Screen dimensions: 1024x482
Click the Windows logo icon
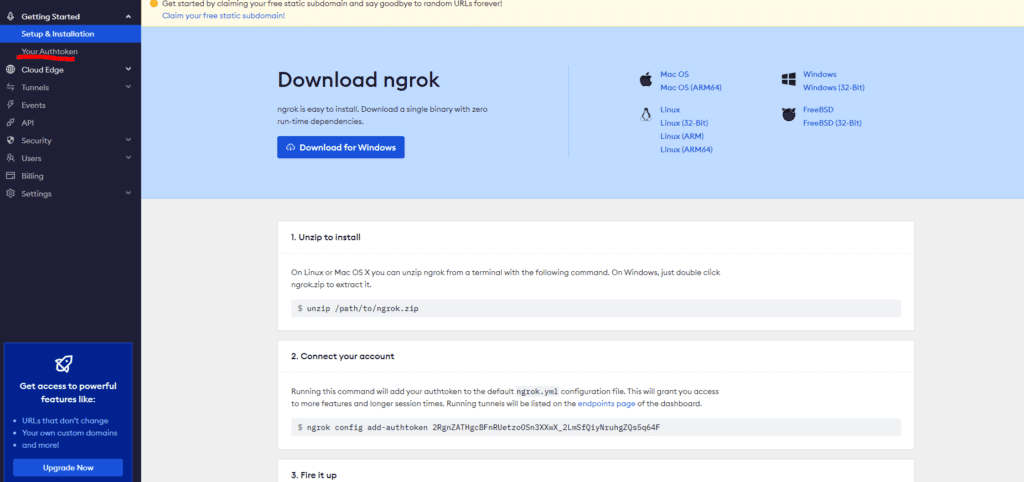(x=788, y=80)
